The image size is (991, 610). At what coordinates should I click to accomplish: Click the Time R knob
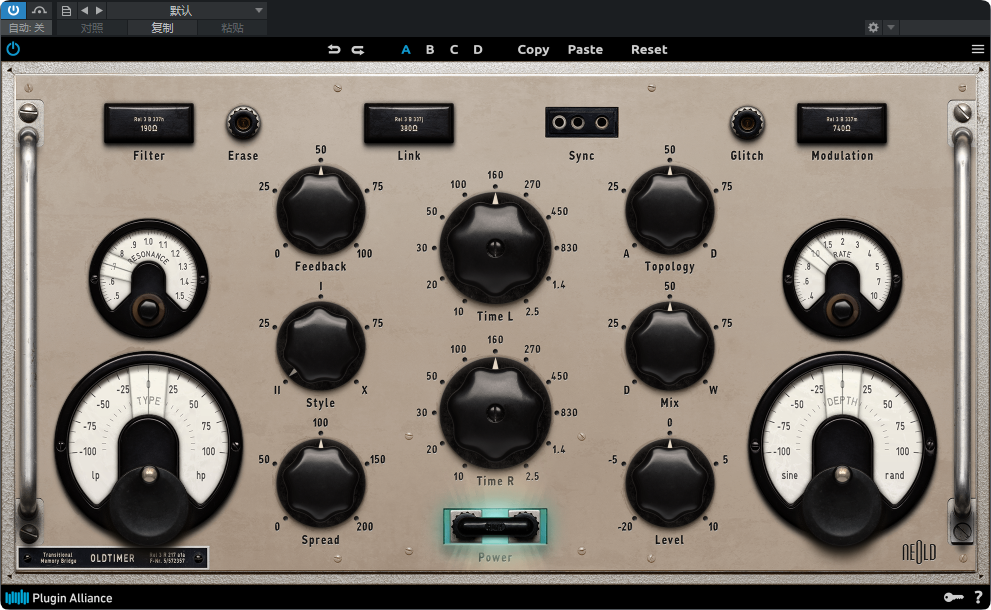496,413
